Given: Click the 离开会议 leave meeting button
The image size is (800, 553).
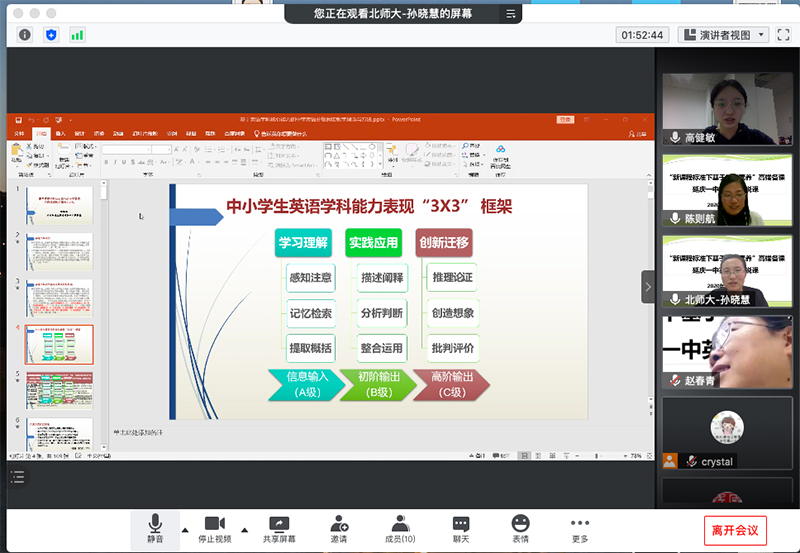Looking at the screenshot, I should pos(735,529).
